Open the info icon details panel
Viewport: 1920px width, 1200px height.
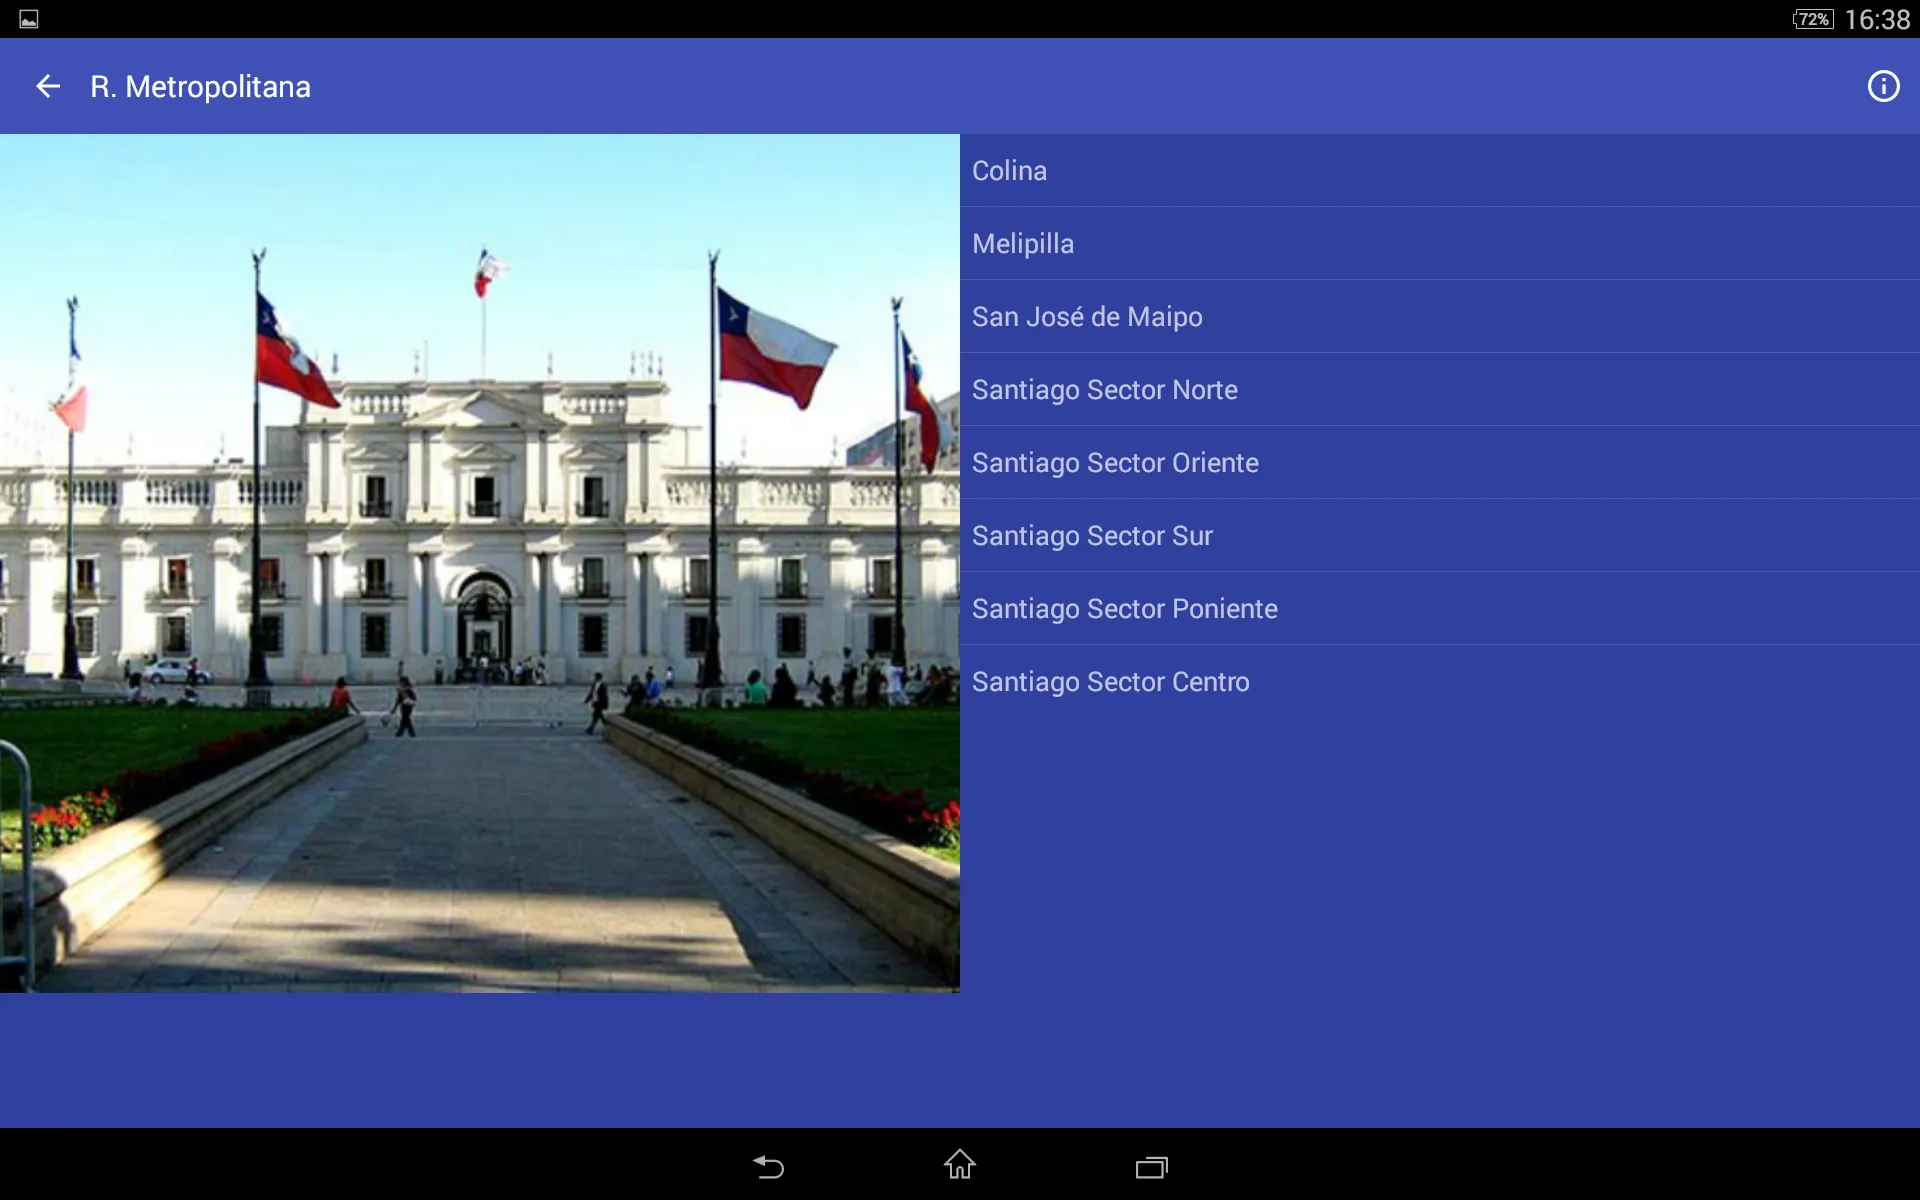pyautogui.click(x=1883, y=84)
